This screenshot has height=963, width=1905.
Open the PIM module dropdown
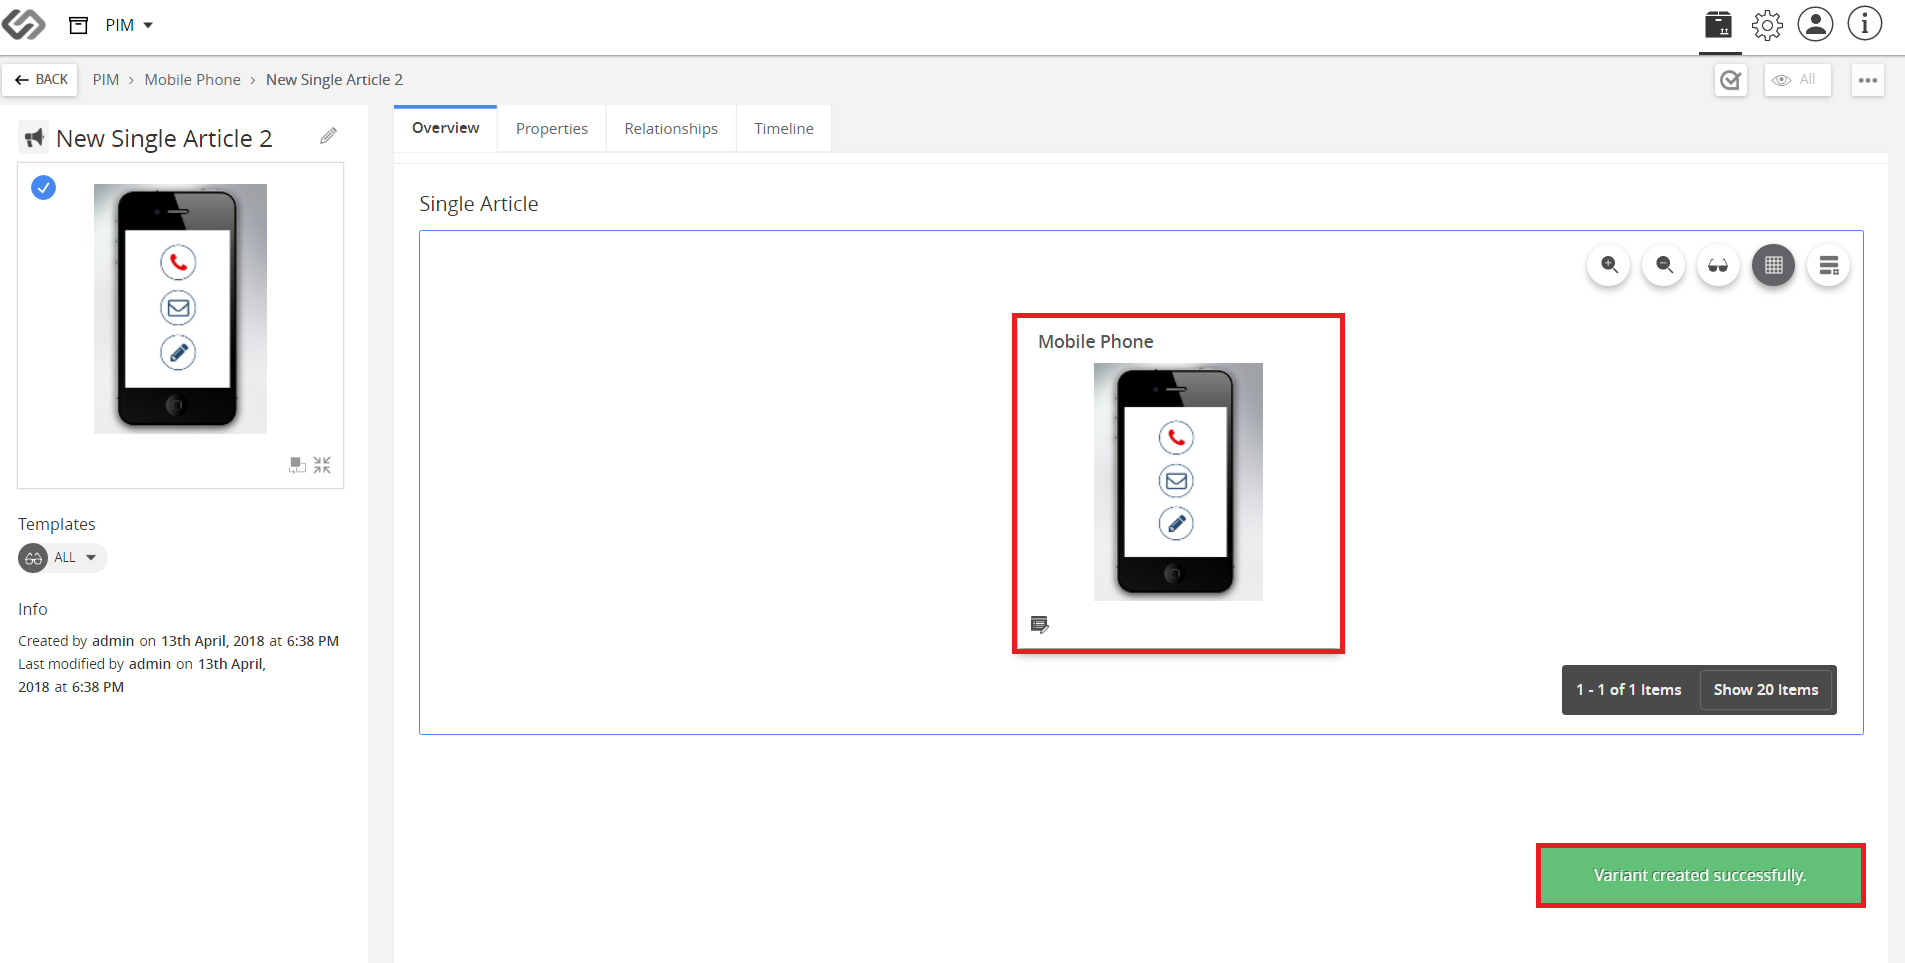(x=129, y=25)
